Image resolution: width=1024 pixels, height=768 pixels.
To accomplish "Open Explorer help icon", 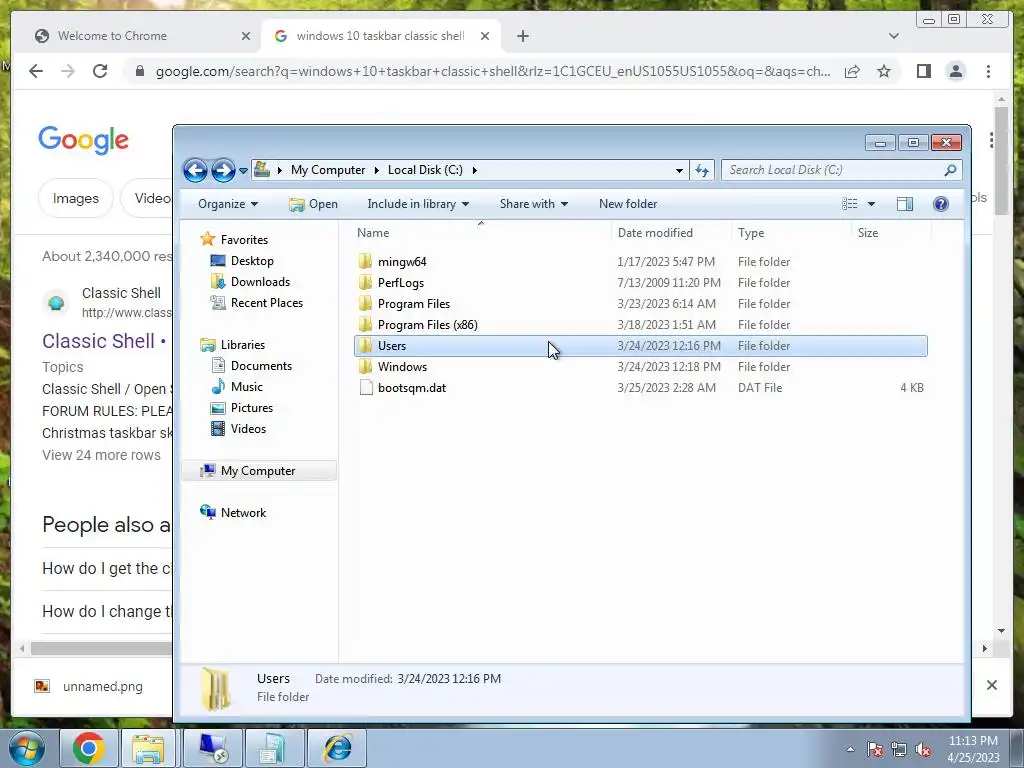I will click(x=940, y=204).
